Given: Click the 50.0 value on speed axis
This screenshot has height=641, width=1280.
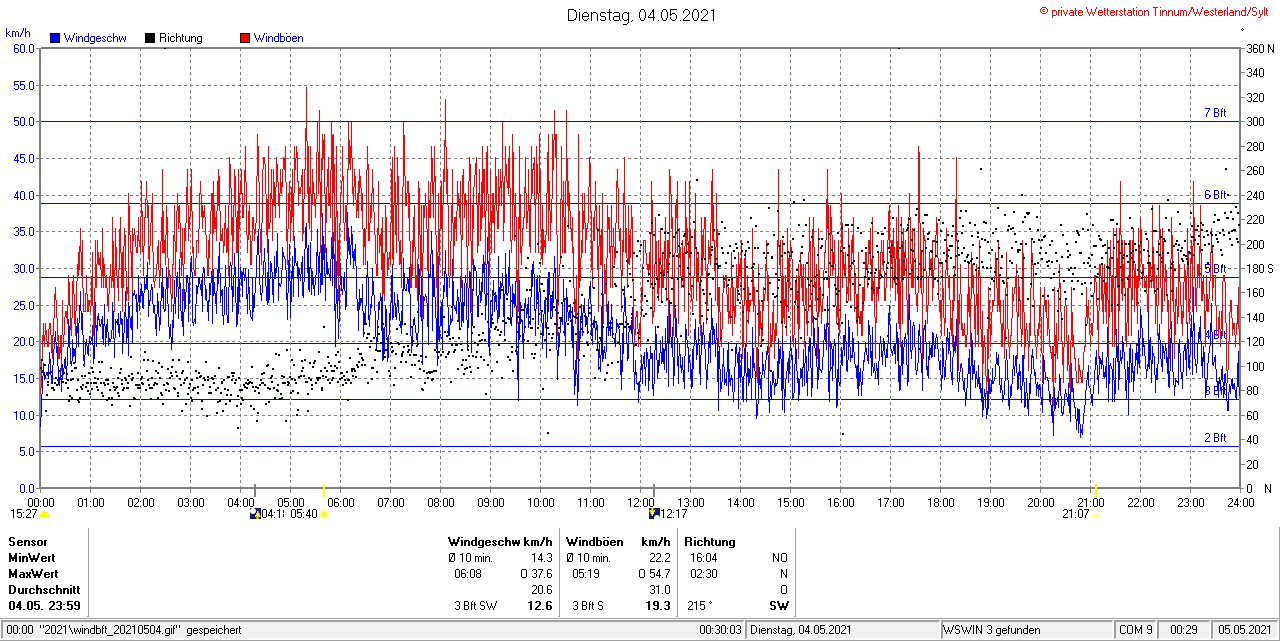Looking at the screenshot, I should coord(24,121).
